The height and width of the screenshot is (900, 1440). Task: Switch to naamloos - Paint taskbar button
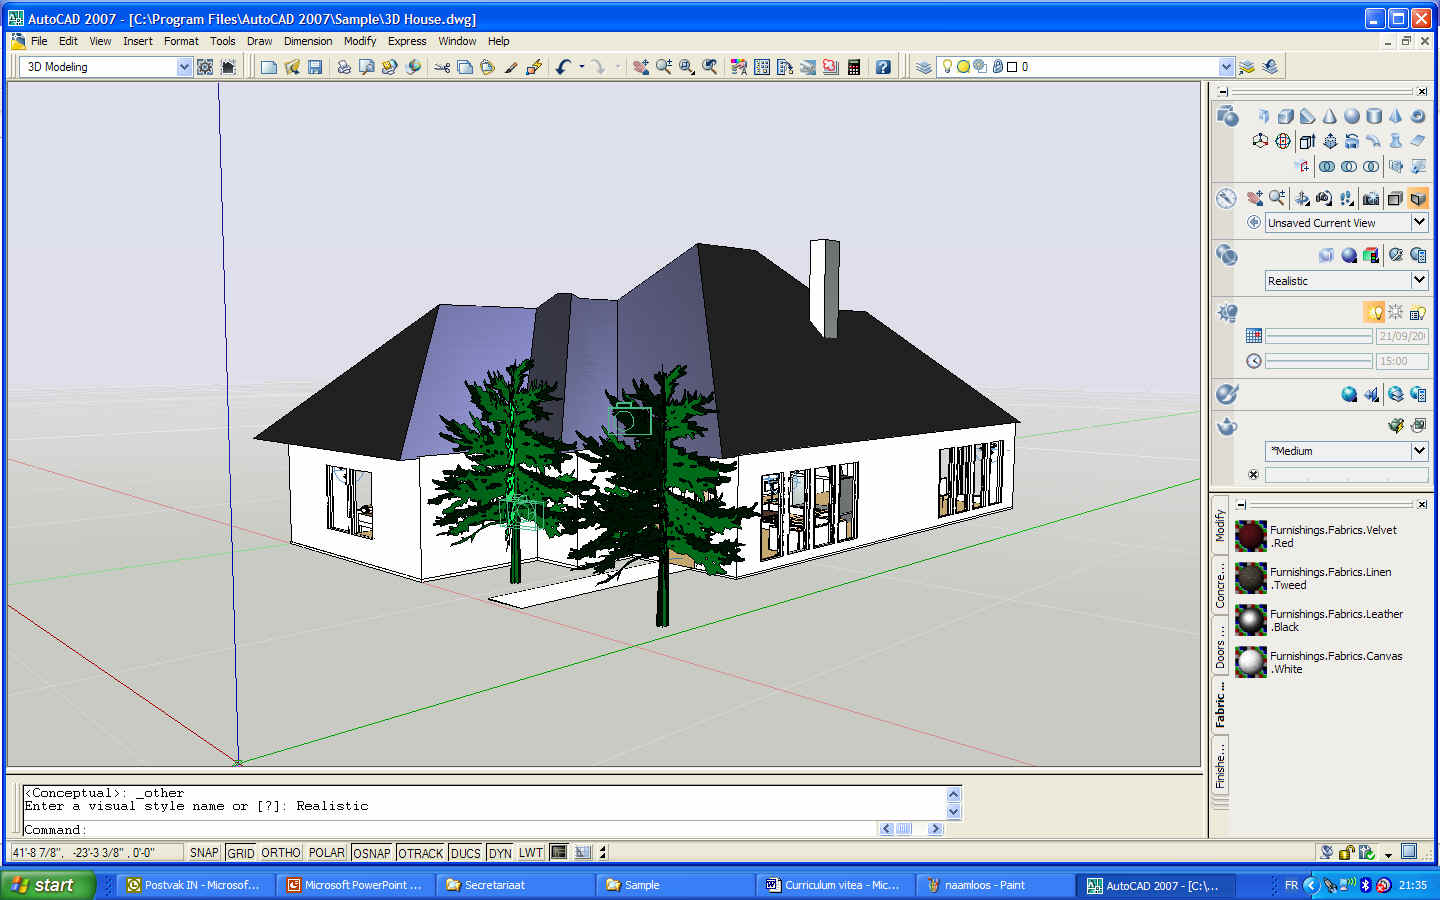point(994,885)
